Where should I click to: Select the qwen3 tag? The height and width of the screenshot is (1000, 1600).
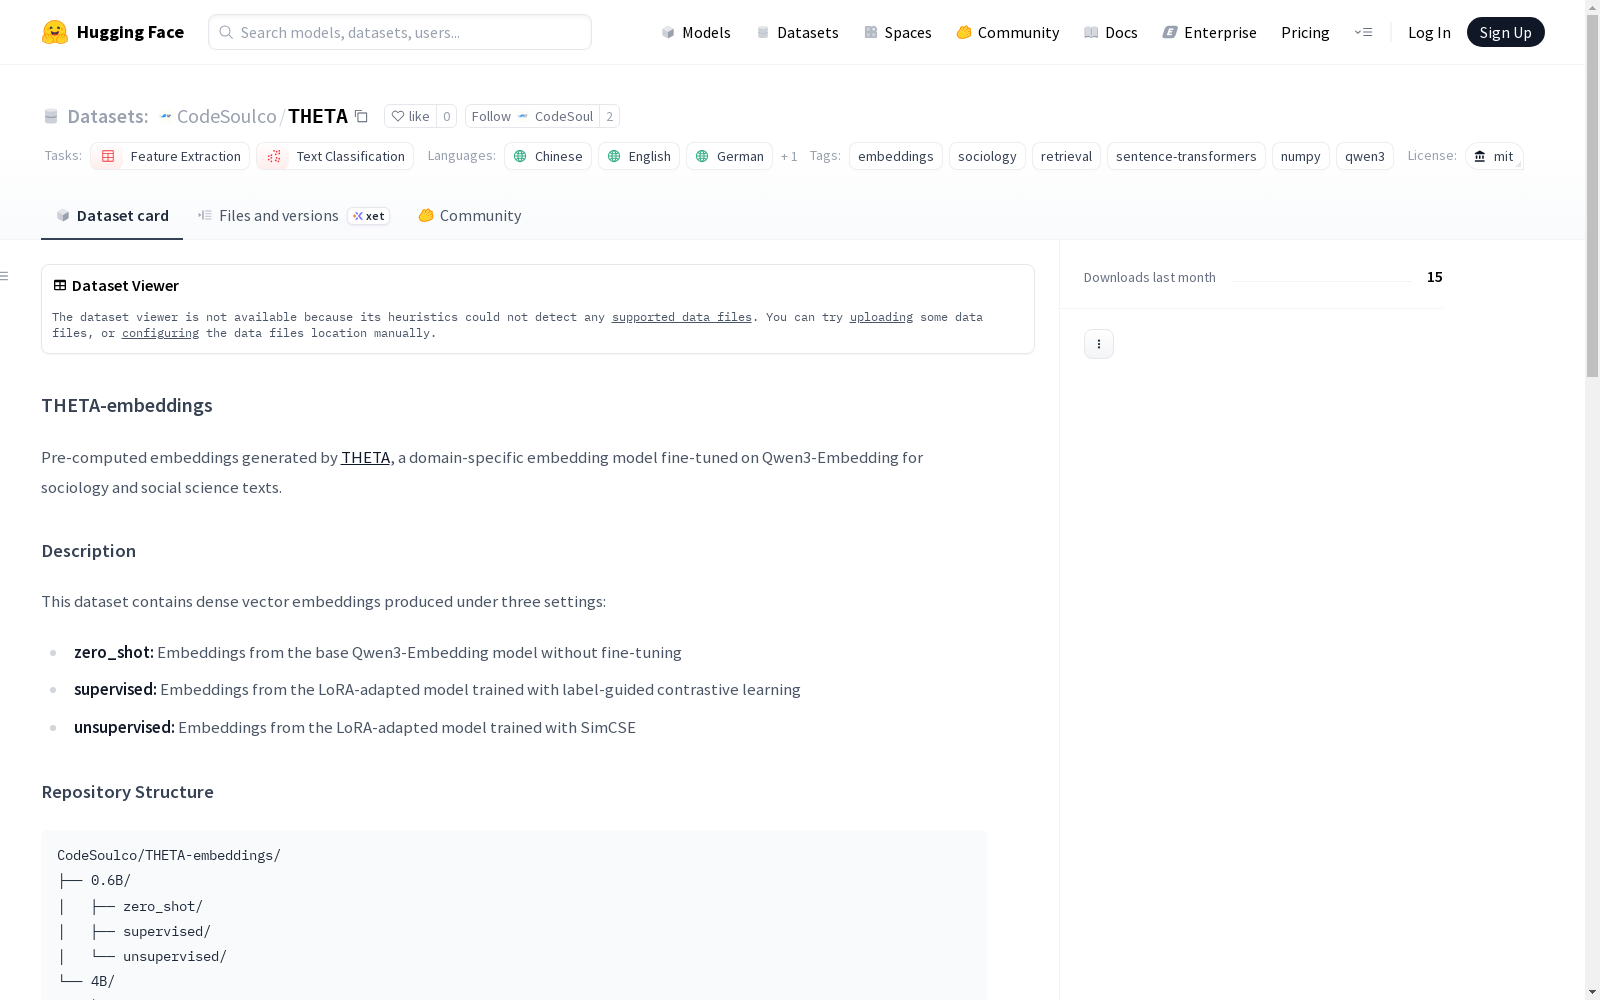pyautogui.click(x=1365, y=156)
